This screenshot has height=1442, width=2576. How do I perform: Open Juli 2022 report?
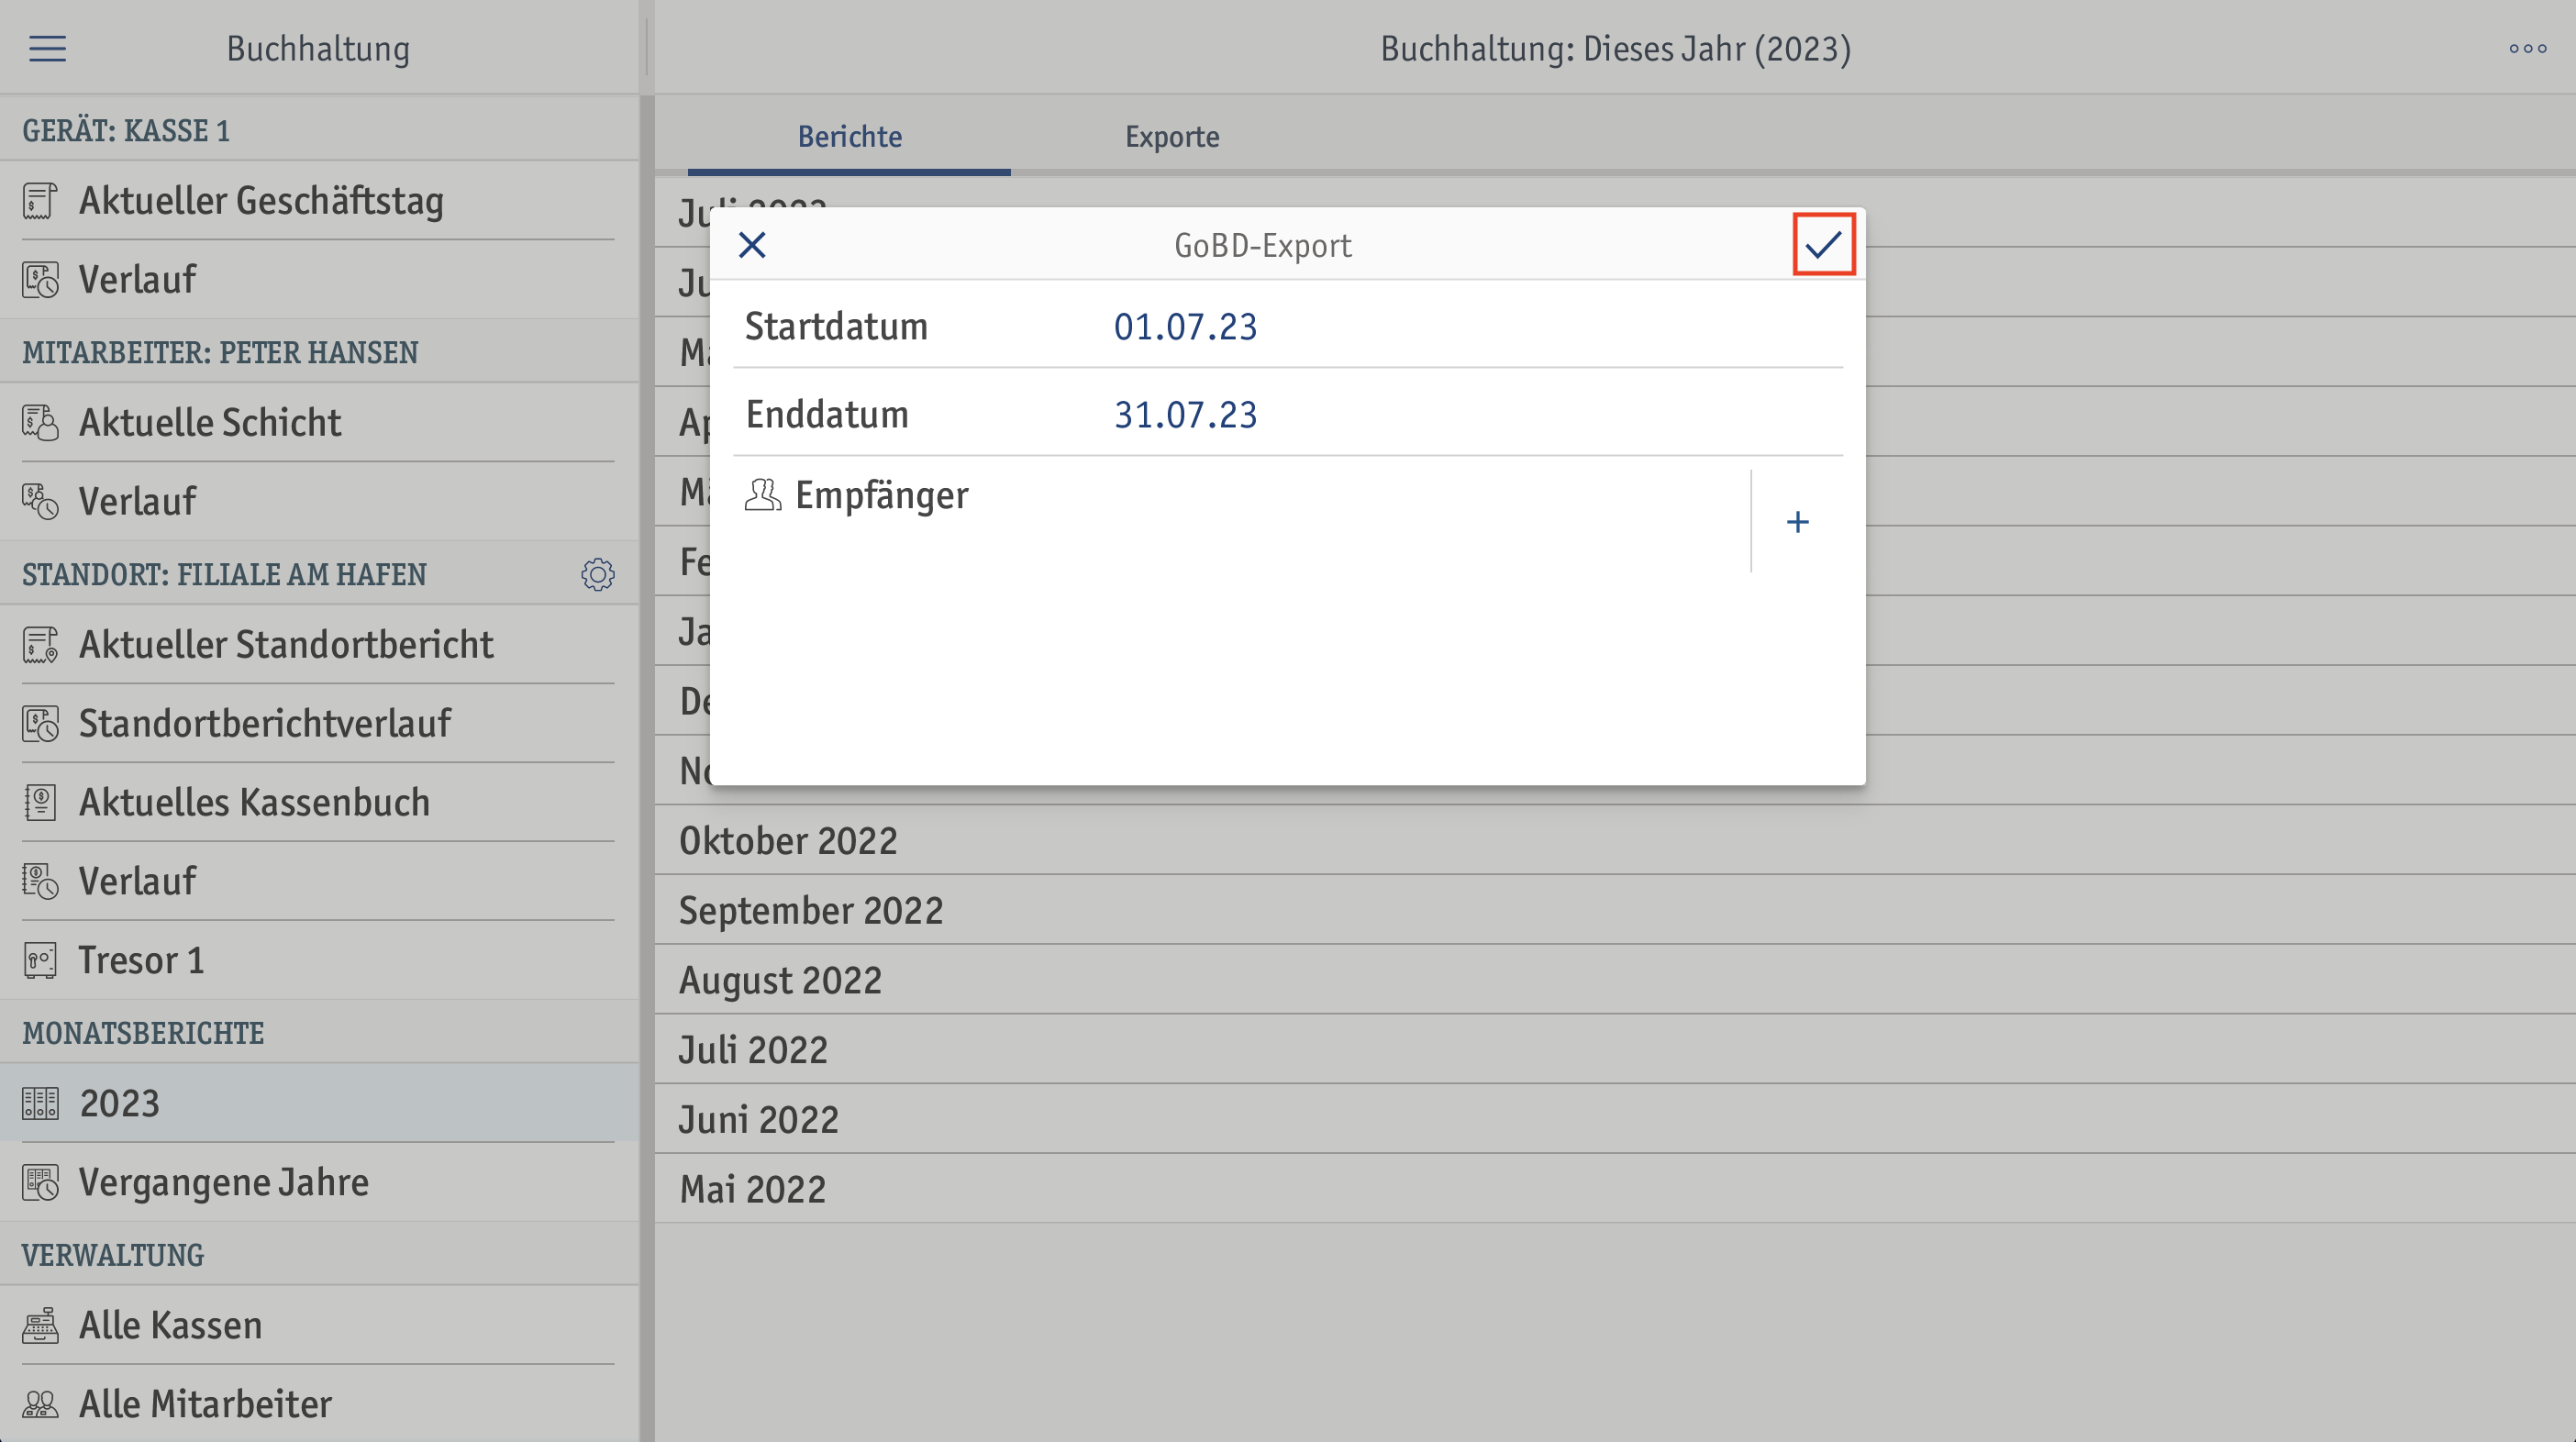click(x=1615, y=1050)
